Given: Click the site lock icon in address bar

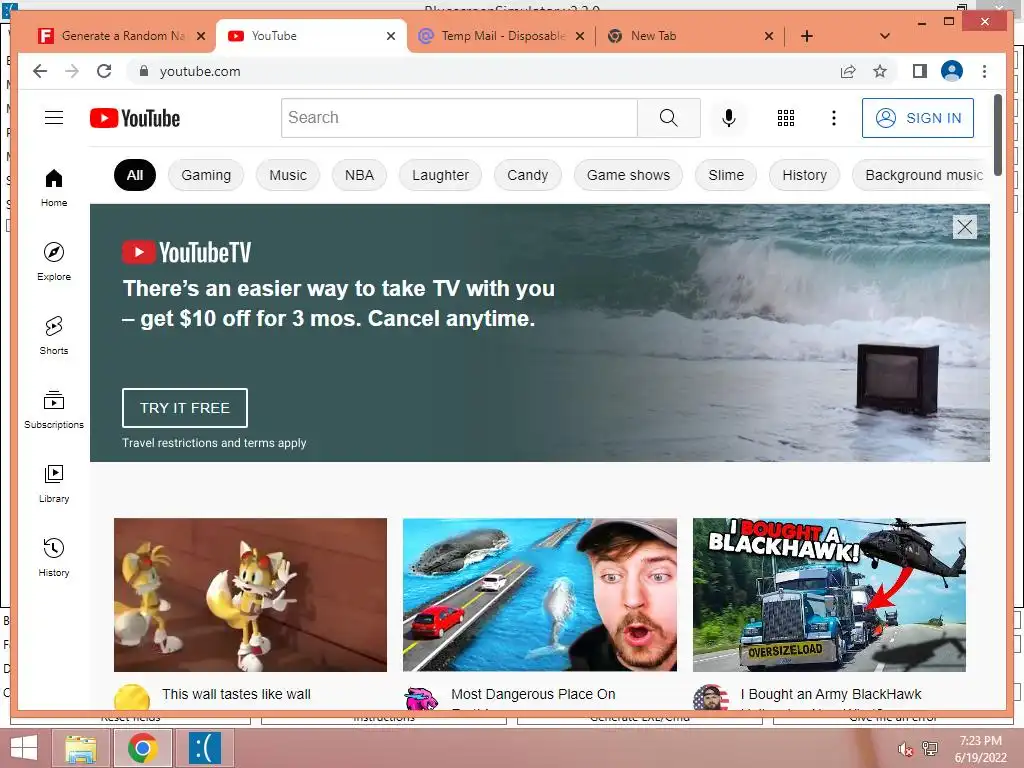Looking at the screenshot, I should (144, 71).
